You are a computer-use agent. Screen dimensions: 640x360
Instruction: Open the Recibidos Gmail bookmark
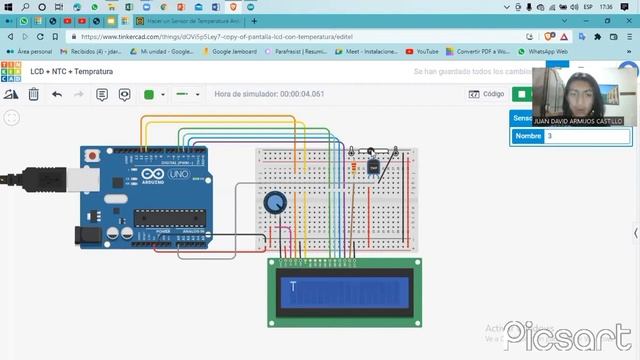tap(91, 52)
